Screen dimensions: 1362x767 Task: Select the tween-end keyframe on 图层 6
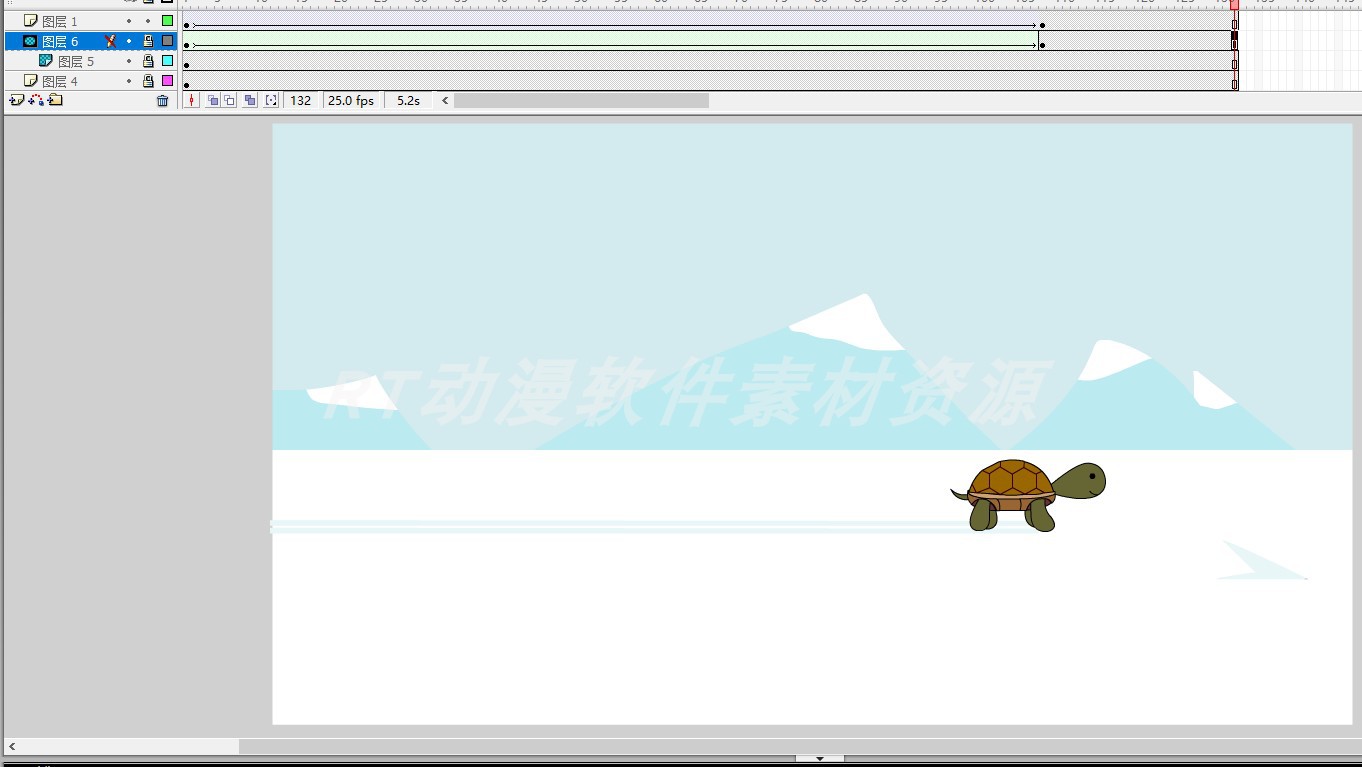click(x=1042, y=45)
